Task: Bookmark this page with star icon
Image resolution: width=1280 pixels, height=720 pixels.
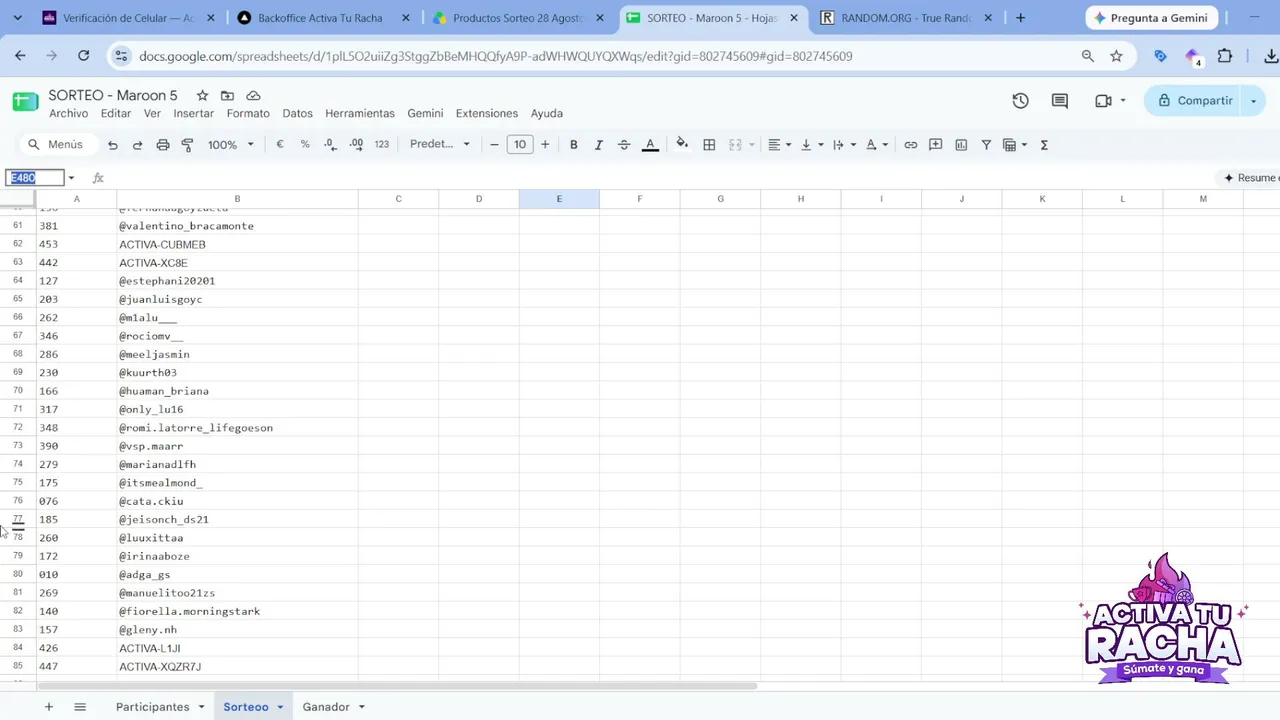Action: (x=1116, y=56)
